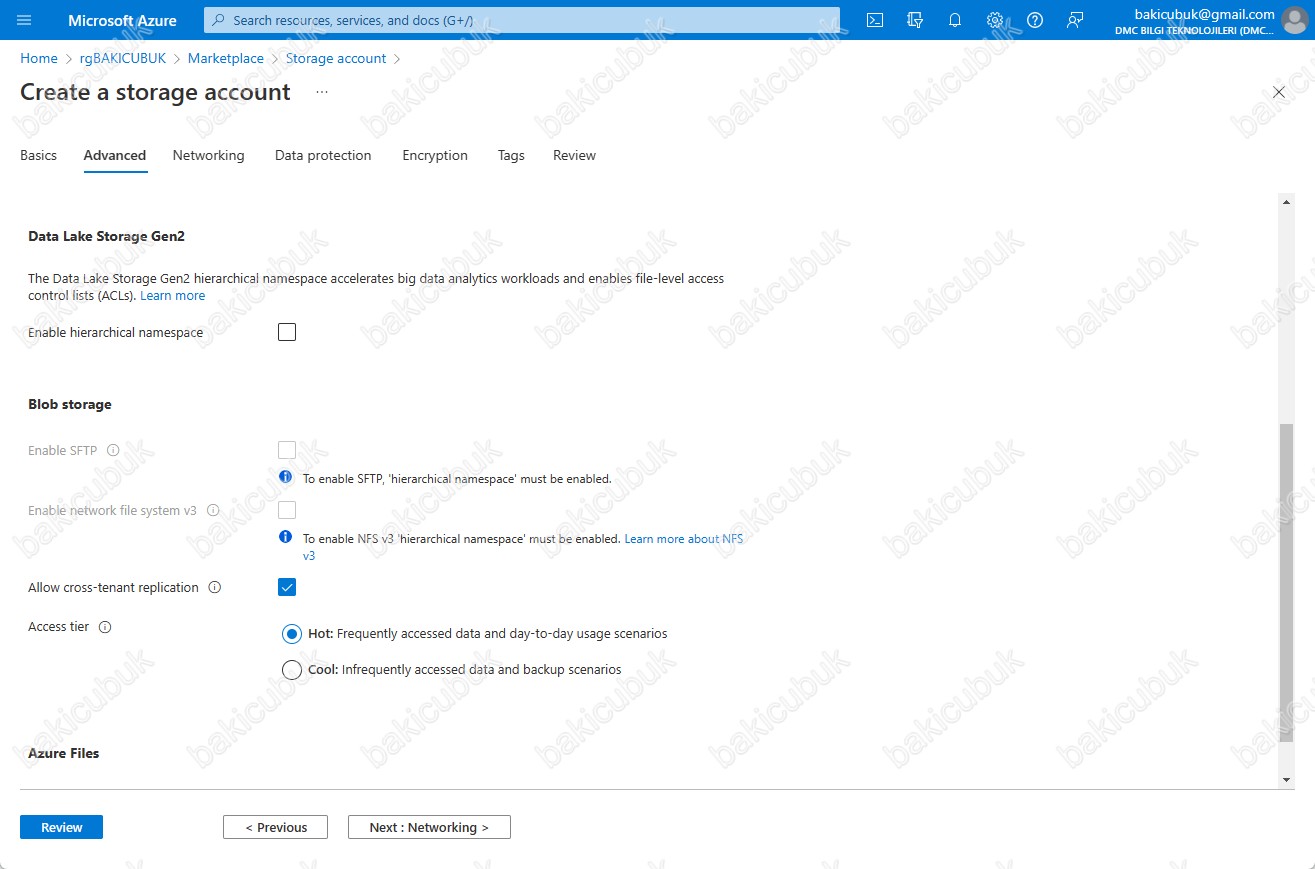Open the Help question mark icon

click(x=1035, y=20)
